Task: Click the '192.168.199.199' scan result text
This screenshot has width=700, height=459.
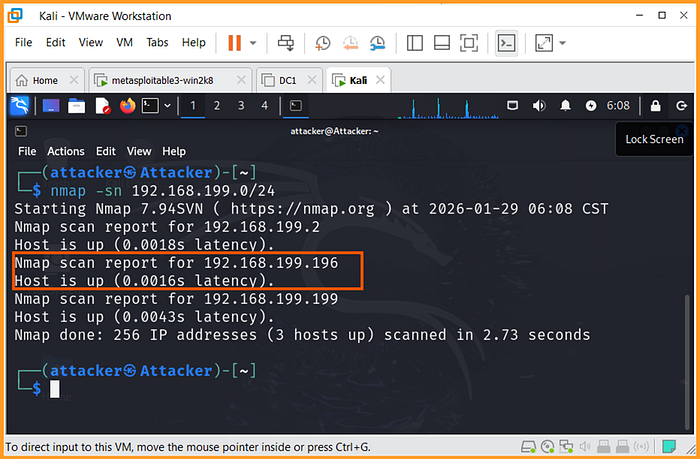Action: click(x=271, y=299)
